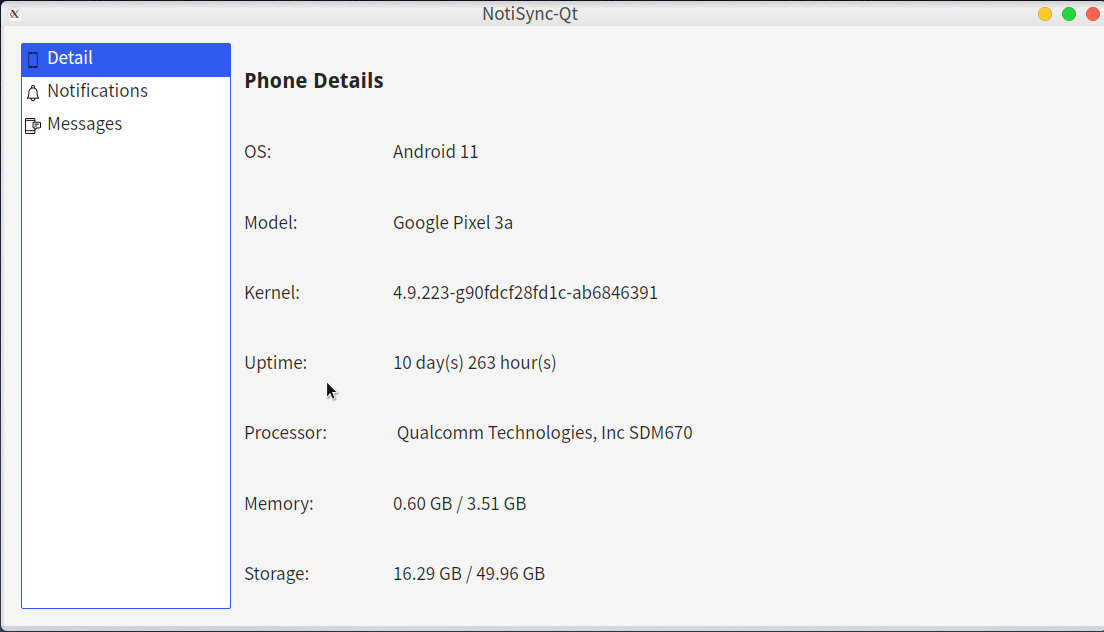Image resolution: width=1104 pixels, height=632 pixels.
Task: Minimize the window with the yellow button
Action: coord(1045,14)
